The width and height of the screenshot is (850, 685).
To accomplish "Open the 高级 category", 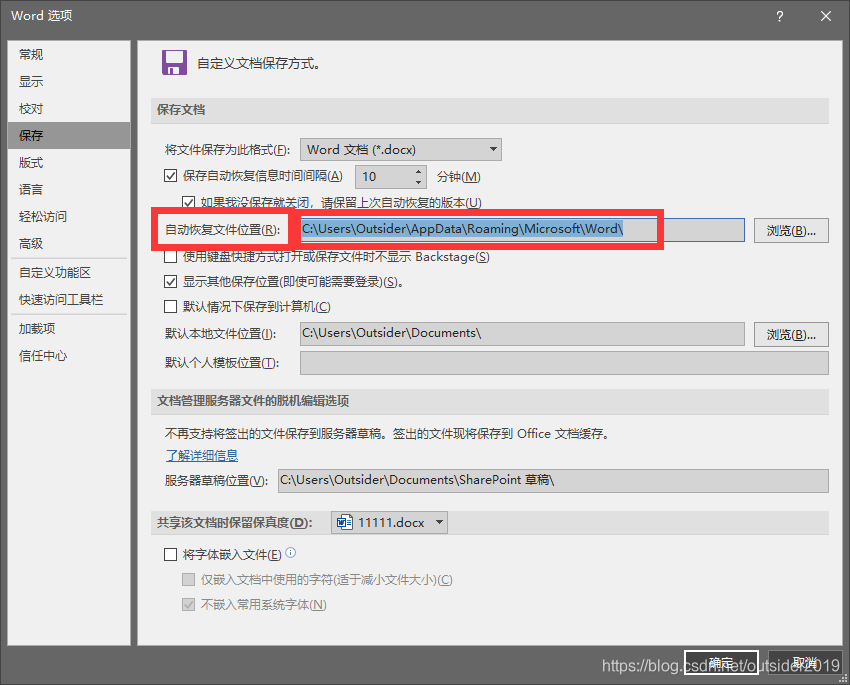I will pyautogui.click(x=69, y=244).
